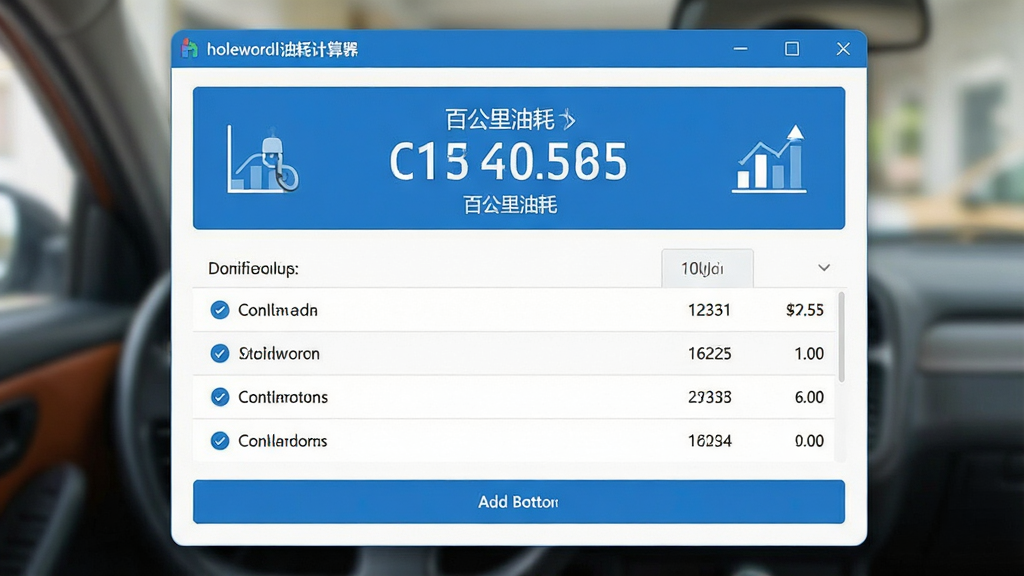The width and height of the screenshot is (1024, 576).
Task: Toggle the Conllardoms row checkmark
Action: [220, 441]
